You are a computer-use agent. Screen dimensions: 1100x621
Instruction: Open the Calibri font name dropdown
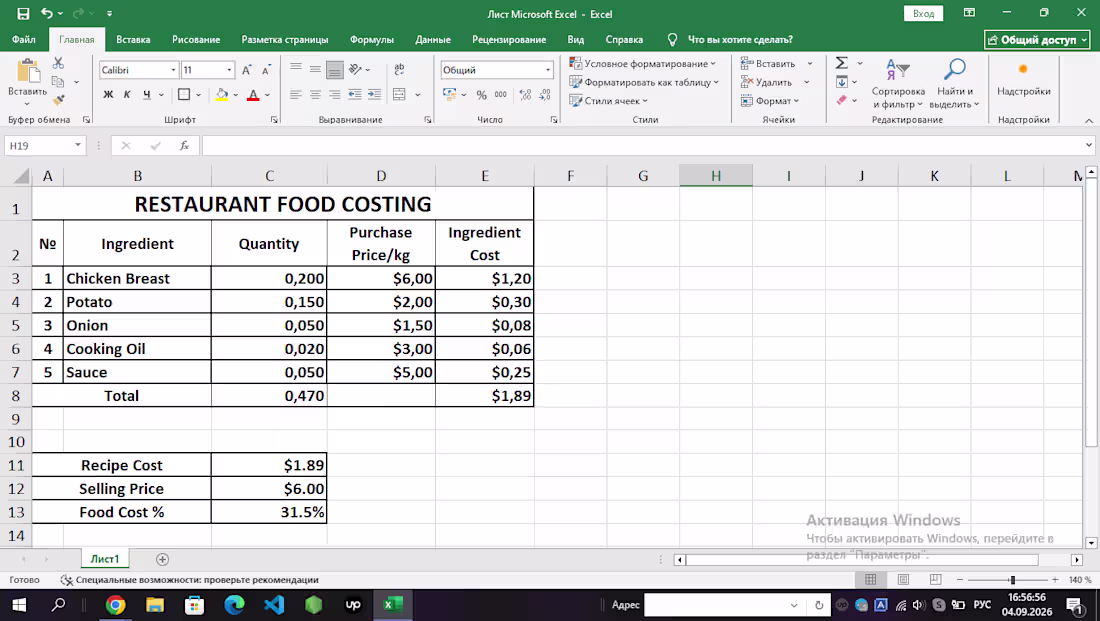173,70
